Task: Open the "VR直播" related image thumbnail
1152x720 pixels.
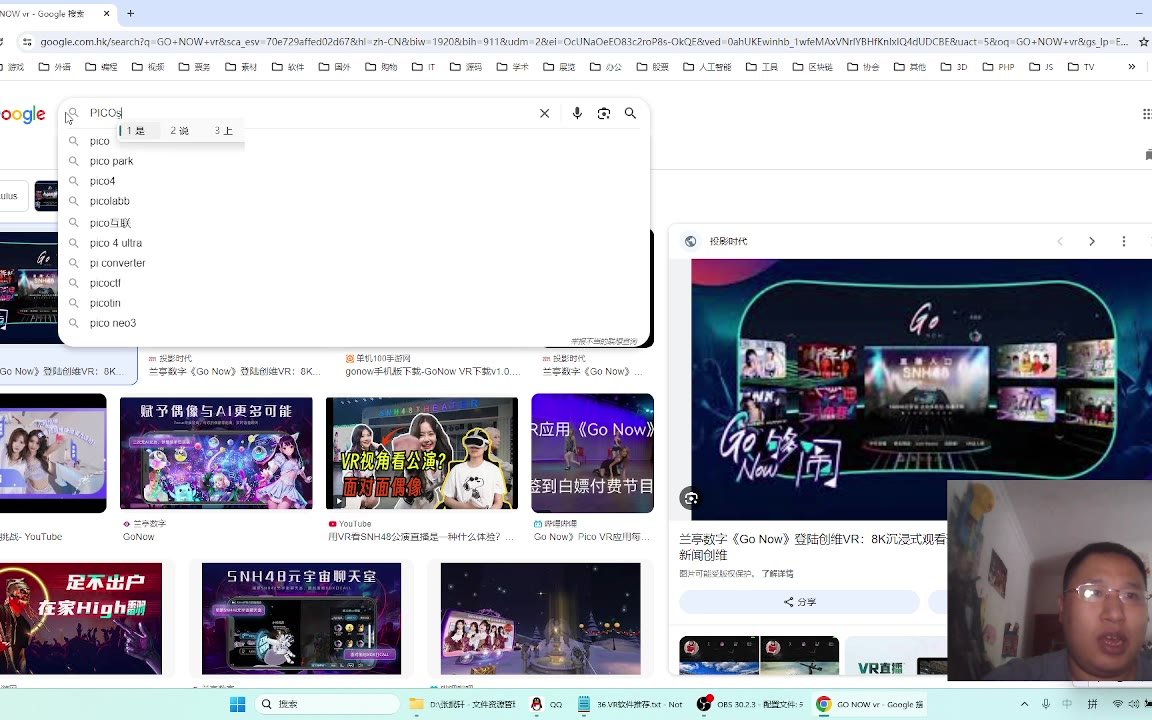Action: click(x=896, y=655)
